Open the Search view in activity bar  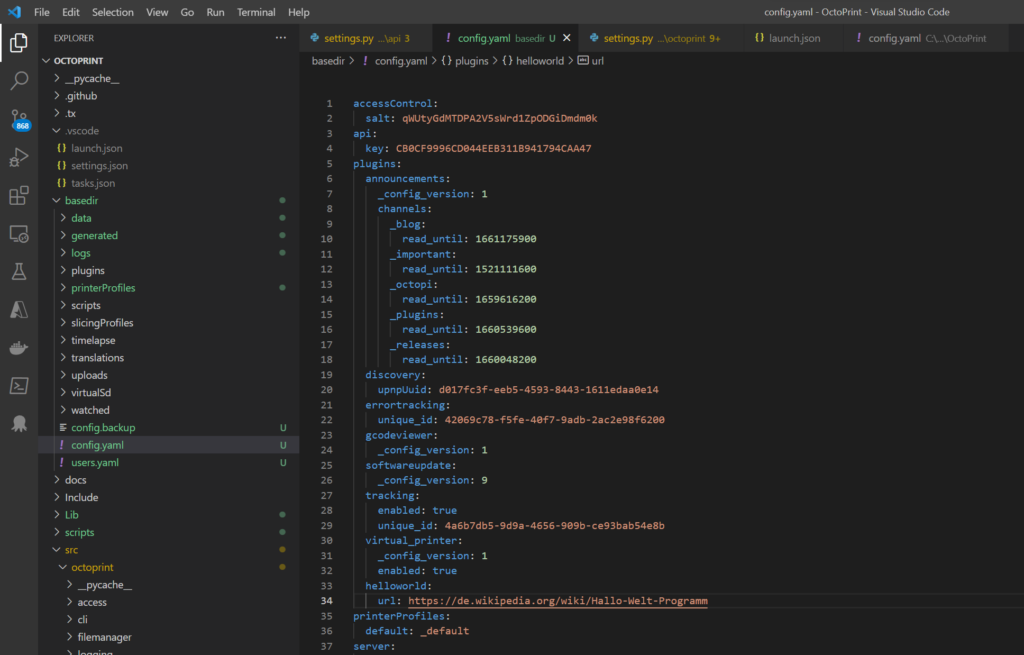[x=19, y=81]
